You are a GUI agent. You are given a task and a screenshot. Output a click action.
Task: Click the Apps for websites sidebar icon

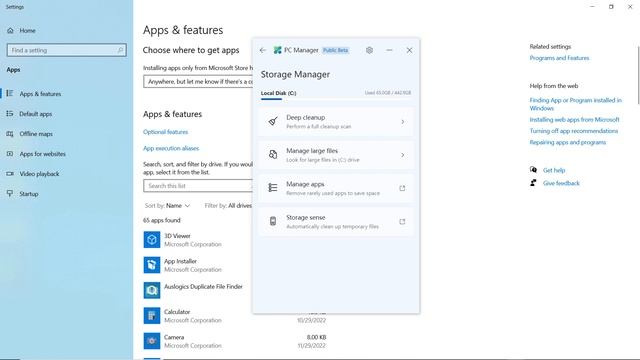click(x=10, y=153)
